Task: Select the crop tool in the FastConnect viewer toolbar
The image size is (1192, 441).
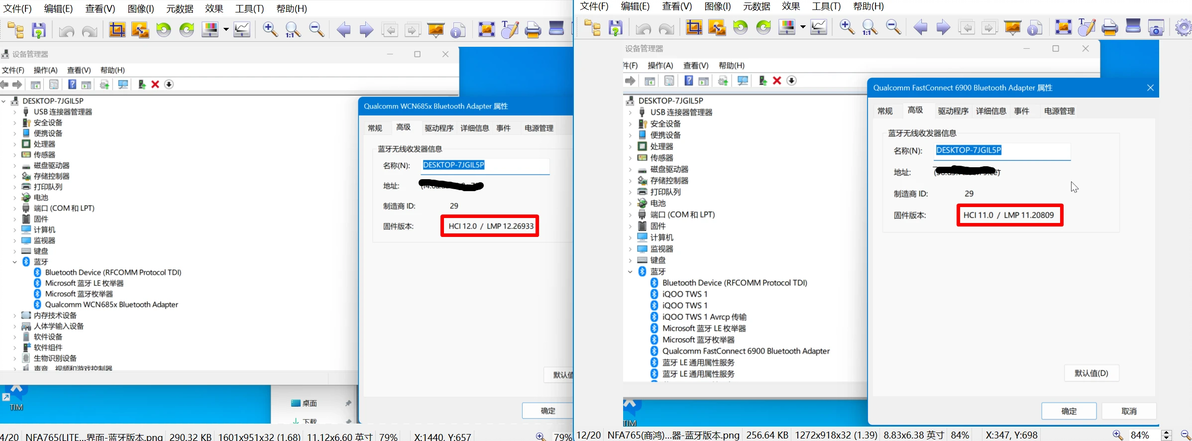Action: [x=693, y=27]
